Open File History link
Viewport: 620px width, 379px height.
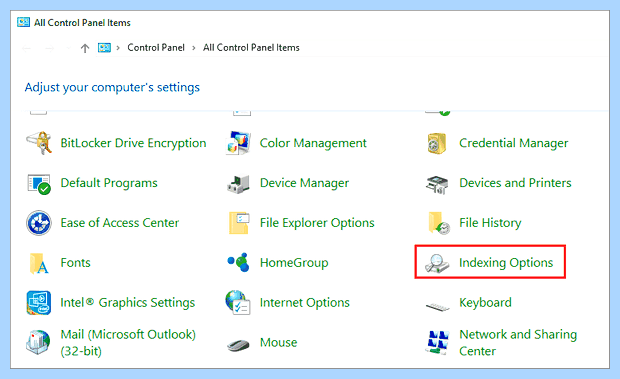pos(490,223)
